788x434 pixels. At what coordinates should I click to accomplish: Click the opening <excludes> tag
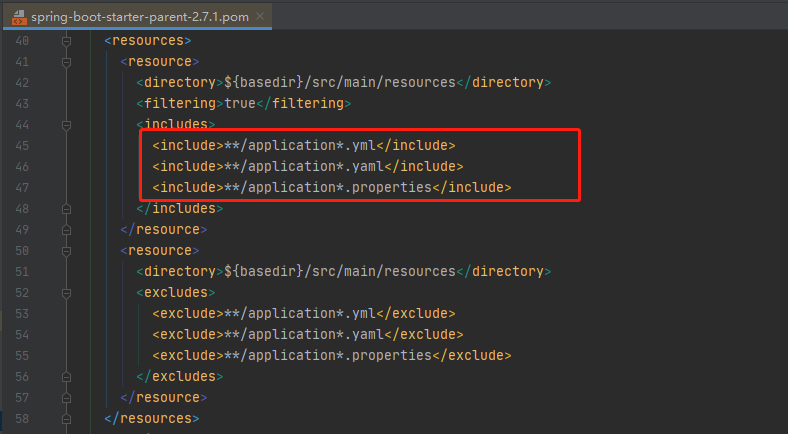tap(176, 292)
